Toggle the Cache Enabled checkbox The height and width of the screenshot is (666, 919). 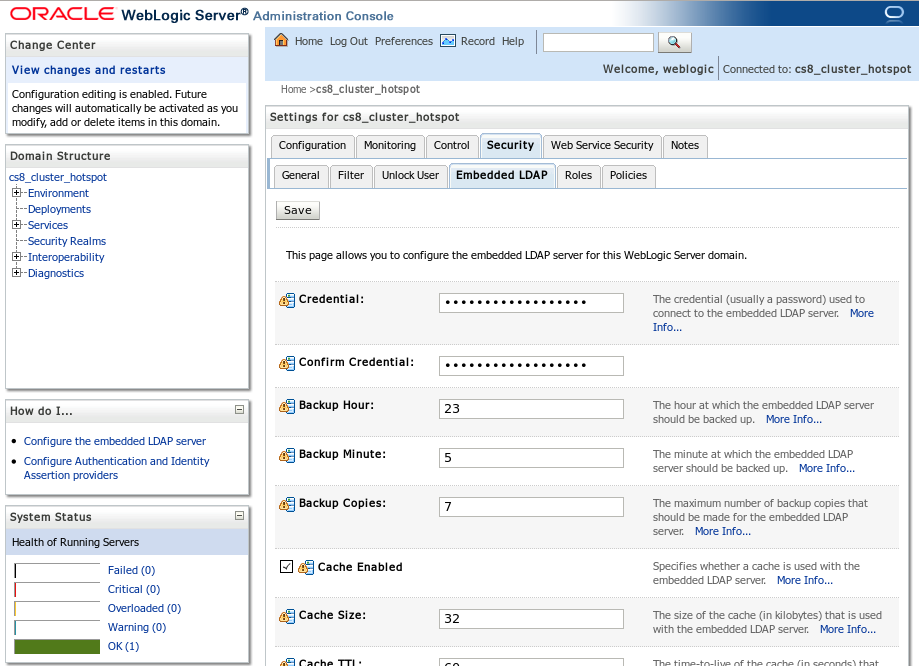point(287,566)
